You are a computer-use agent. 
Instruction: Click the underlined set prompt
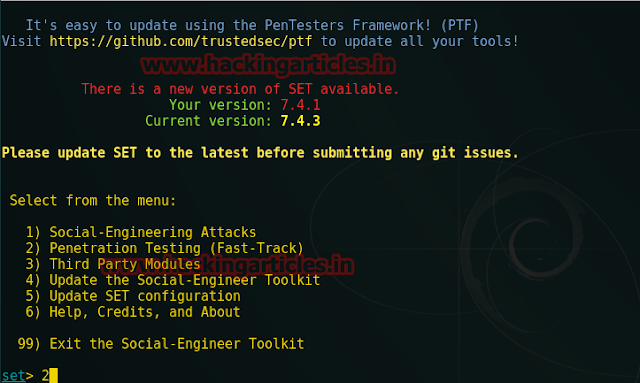tap(13, 375)
